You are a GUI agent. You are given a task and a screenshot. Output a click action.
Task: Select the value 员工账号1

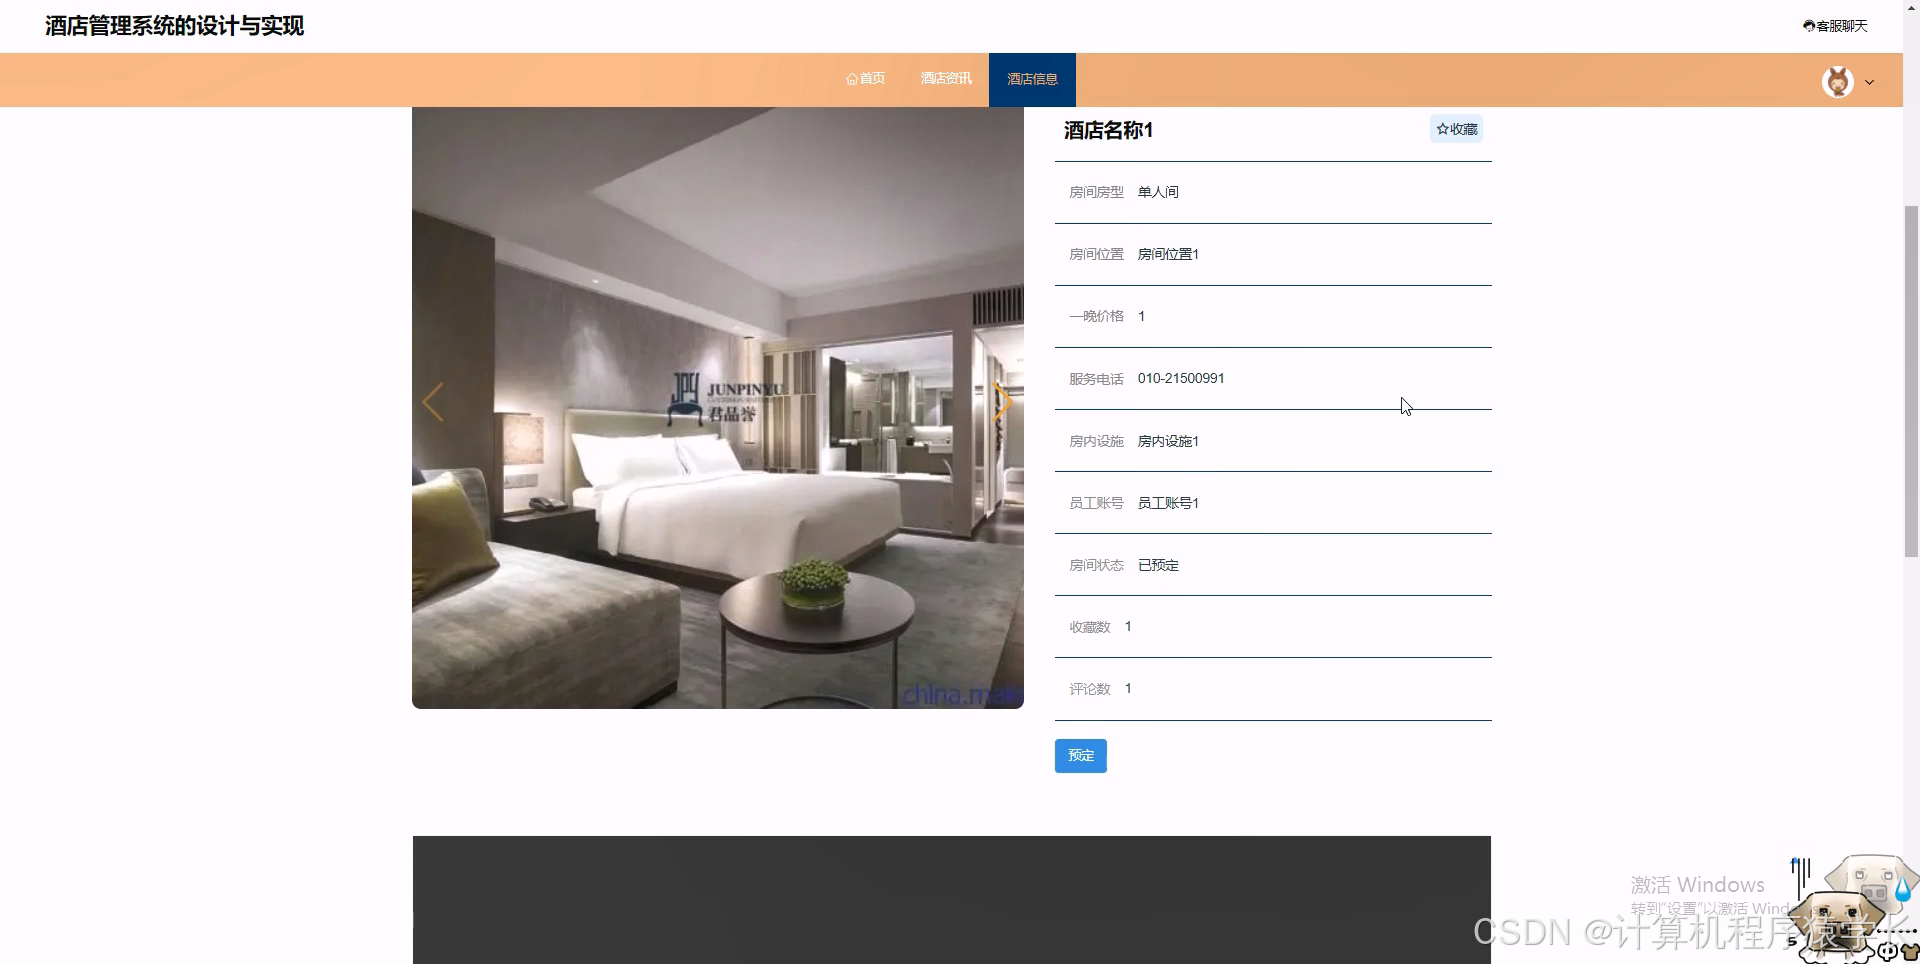pyautogui.click(x=1168, y=503)
